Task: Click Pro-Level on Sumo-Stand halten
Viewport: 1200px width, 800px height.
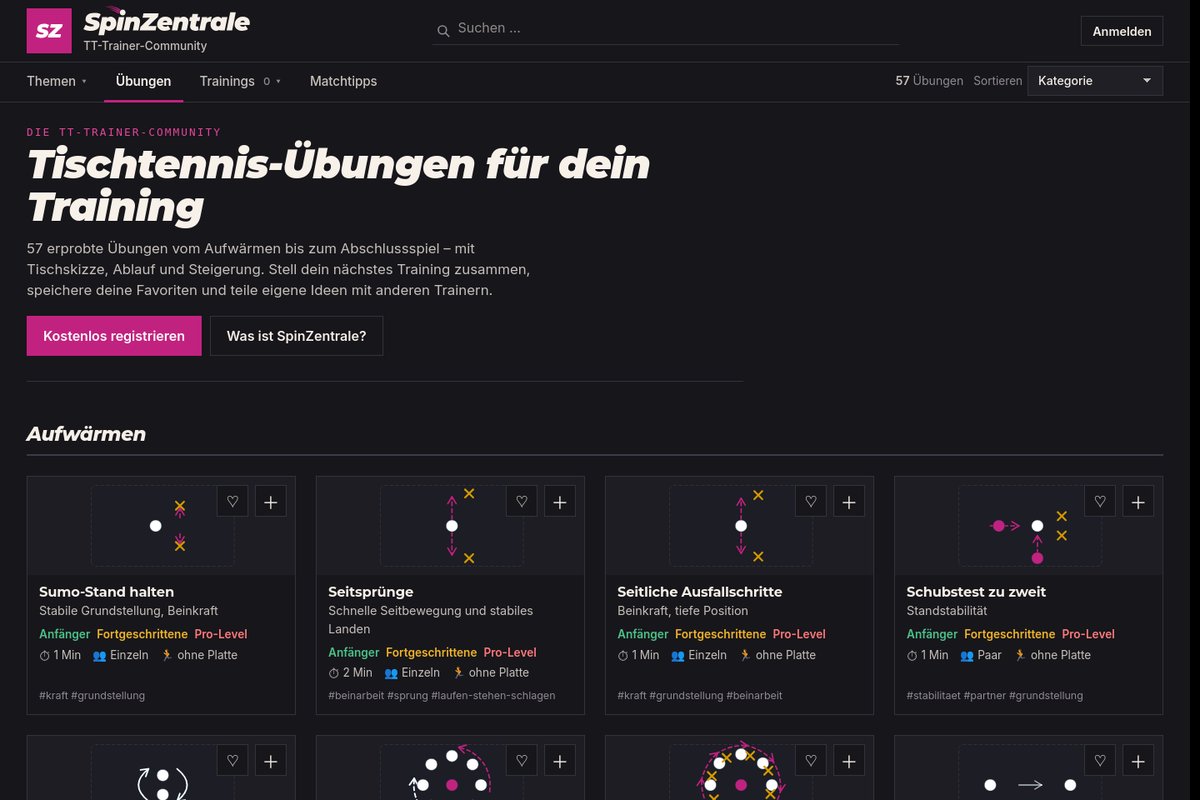Action: (221, 634)
